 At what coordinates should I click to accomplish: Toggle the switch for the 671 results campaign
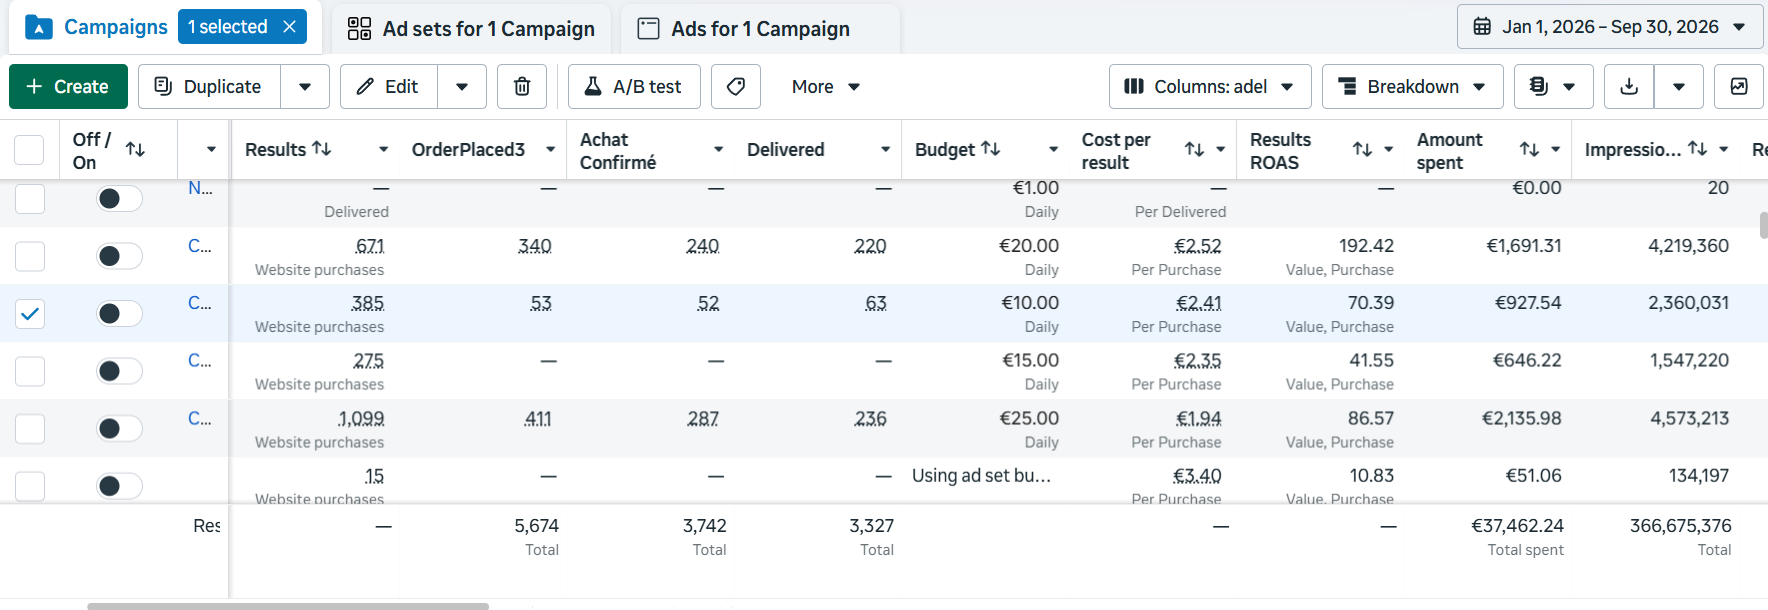(120, 256)
